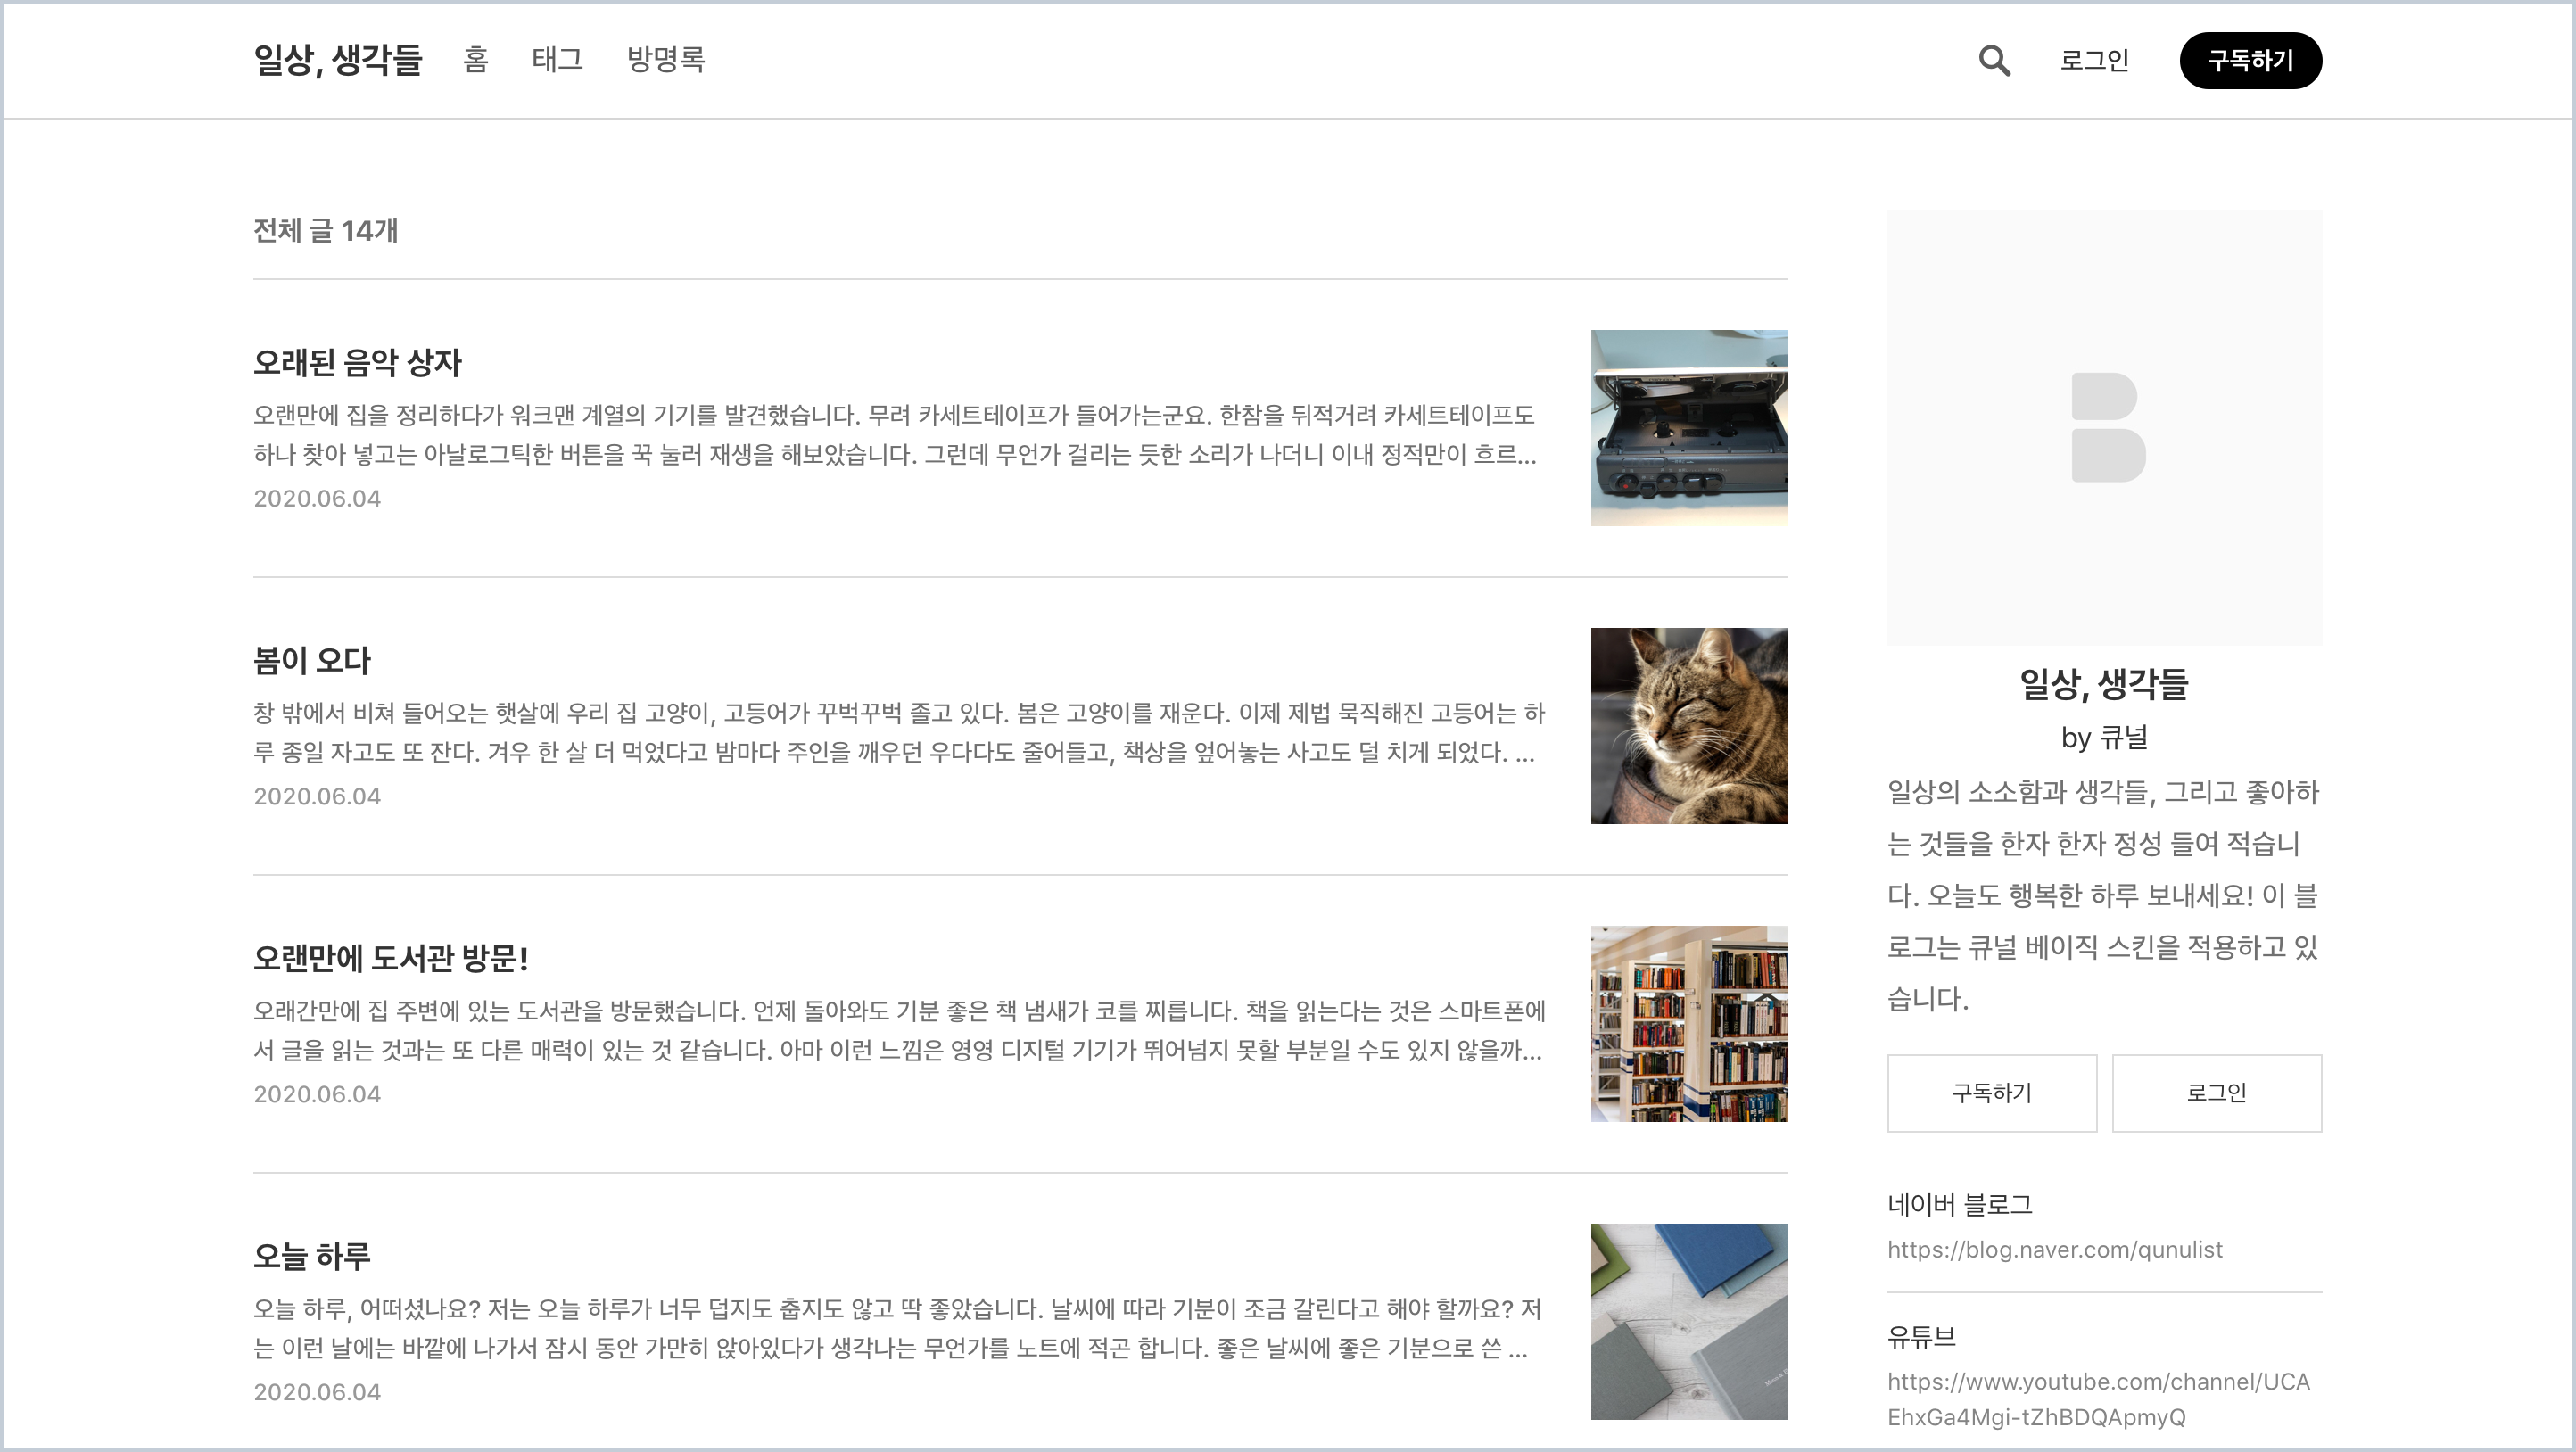
Task: Click 로그인 in the top header
Action: pos(2094,60)
